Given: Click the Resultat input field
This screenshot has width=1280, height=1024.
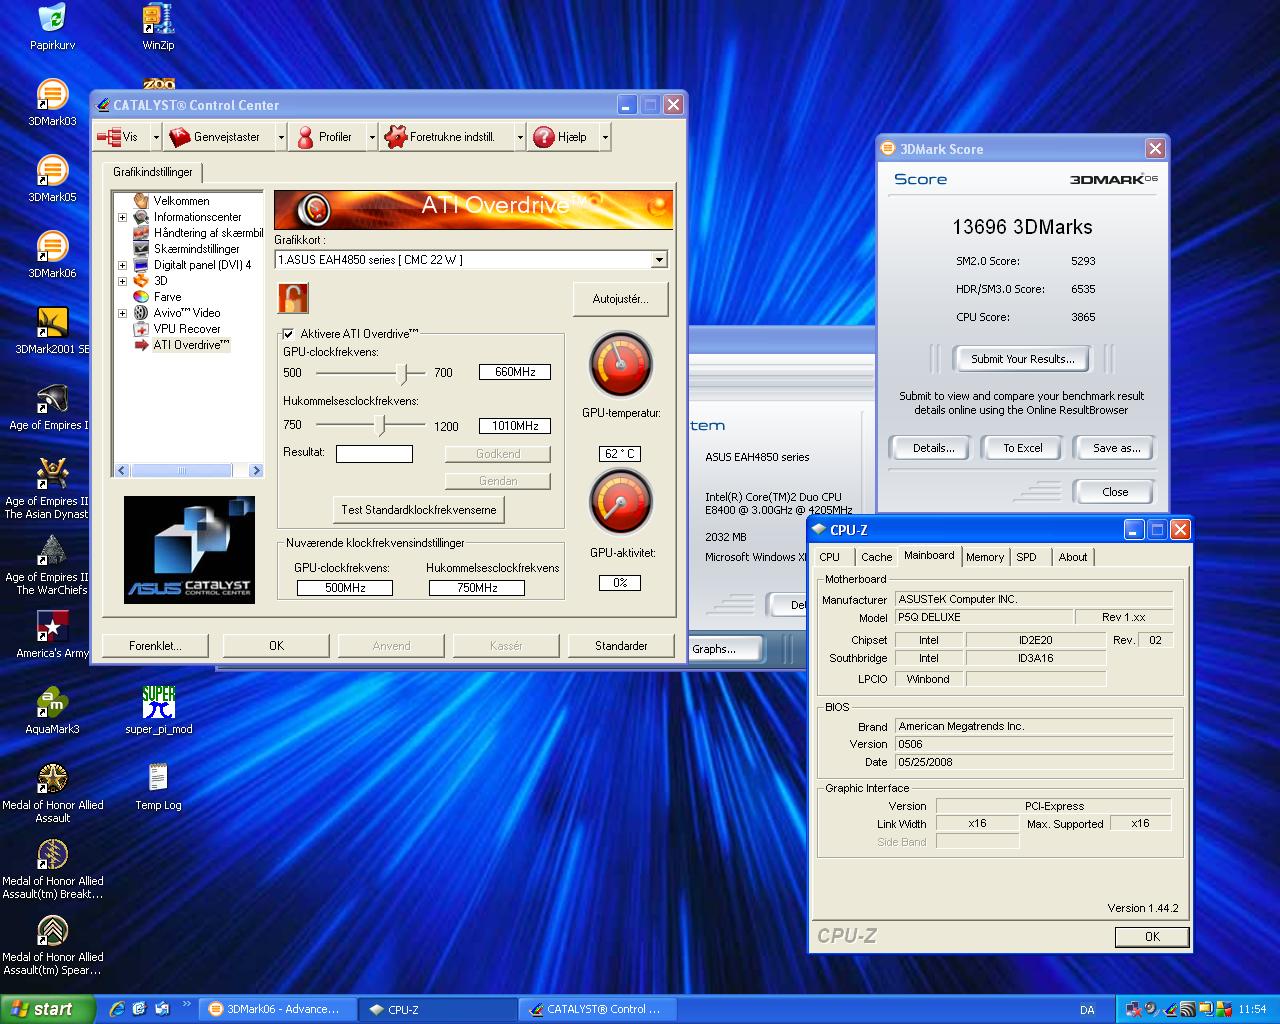Looking at the screenshot, I should pos(374,454).
